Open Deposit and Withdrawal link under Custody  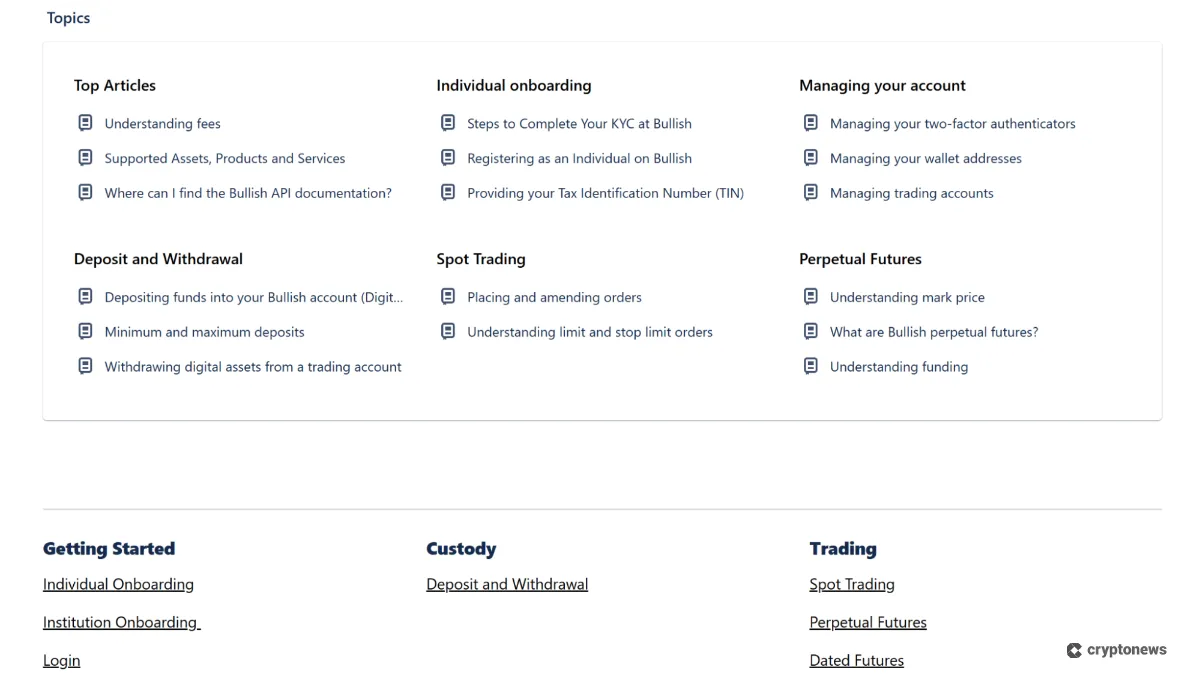point(507,585)
